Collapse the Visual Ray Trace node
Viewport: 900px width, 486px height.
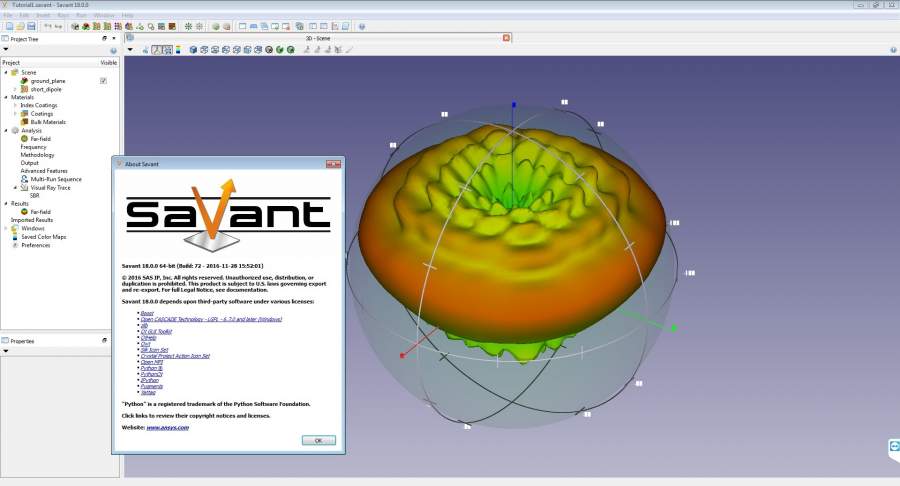pyautogui.click(x=15, y=188)
